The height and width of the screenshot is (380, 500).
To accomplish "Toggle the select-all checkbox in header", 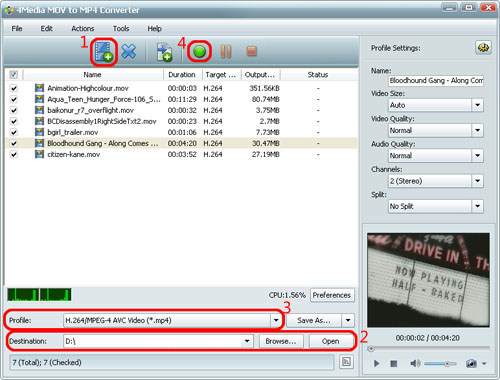I will click(14, 74).
